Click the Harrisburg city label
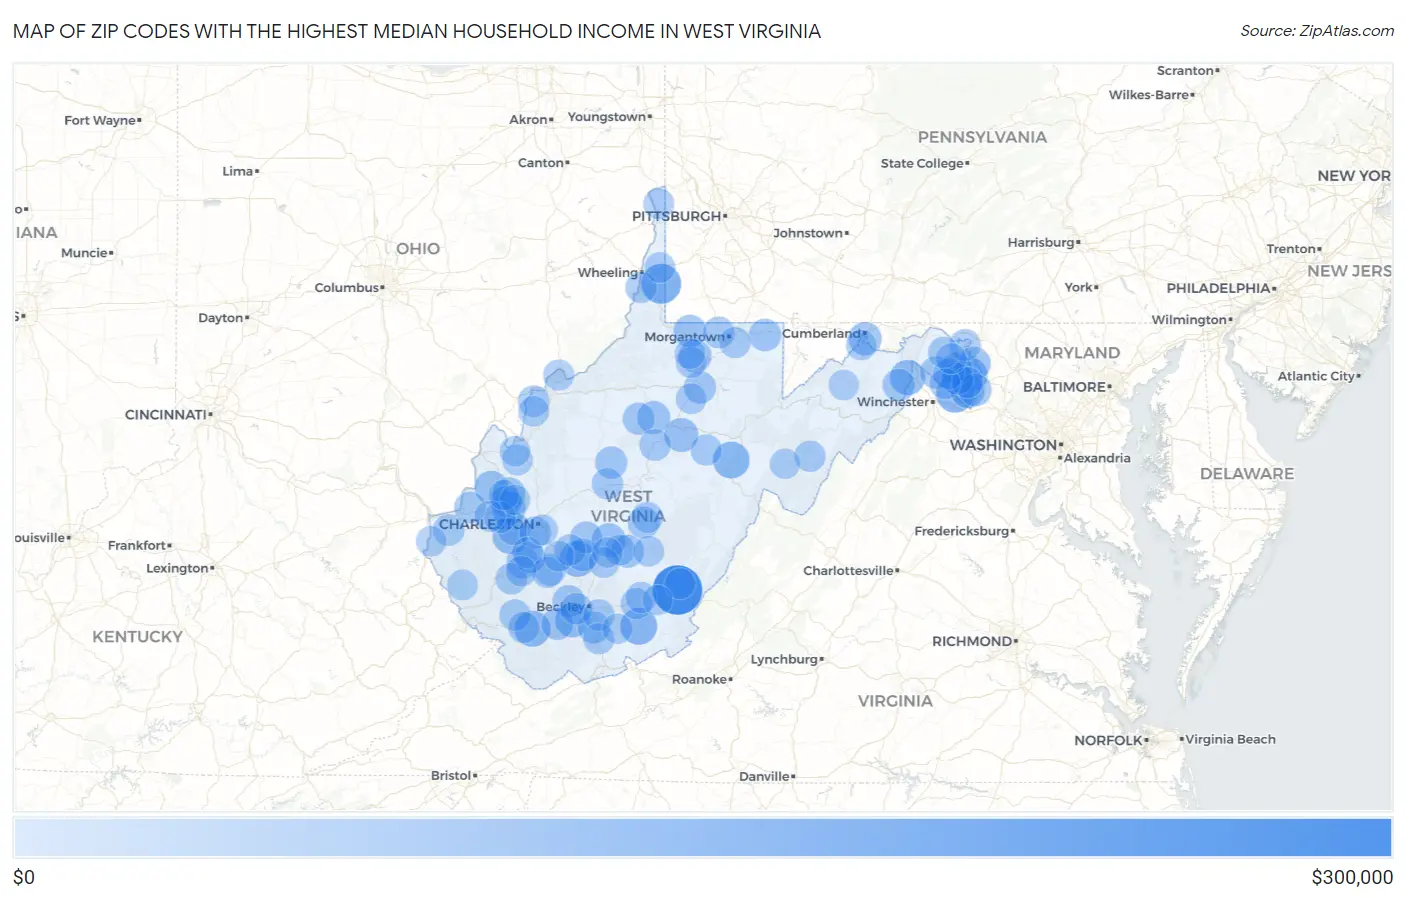Viewport: 1406px width, 899px height. [1041, 243]
